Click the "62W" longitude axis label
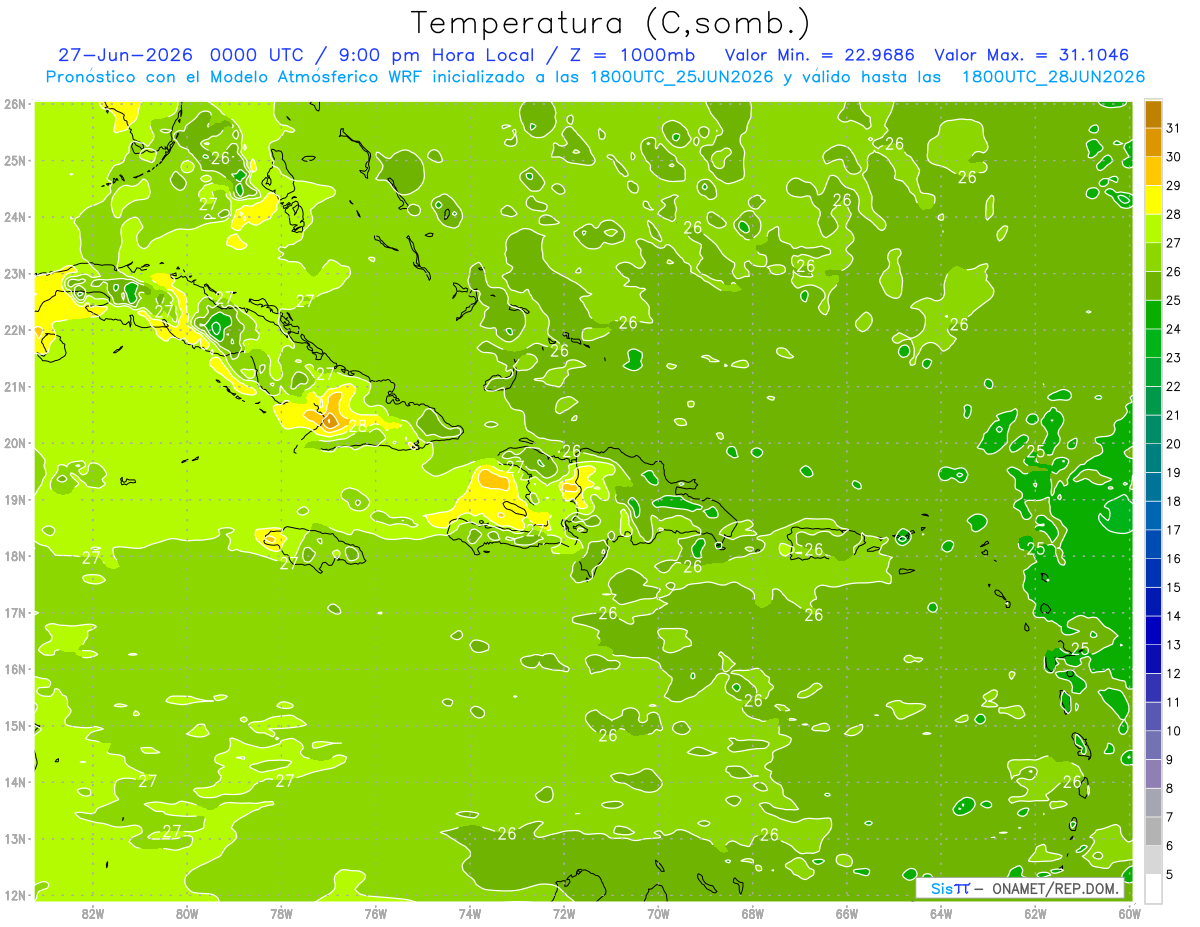Screen dimensions: 1200x927 click(x=1035, y=912)
